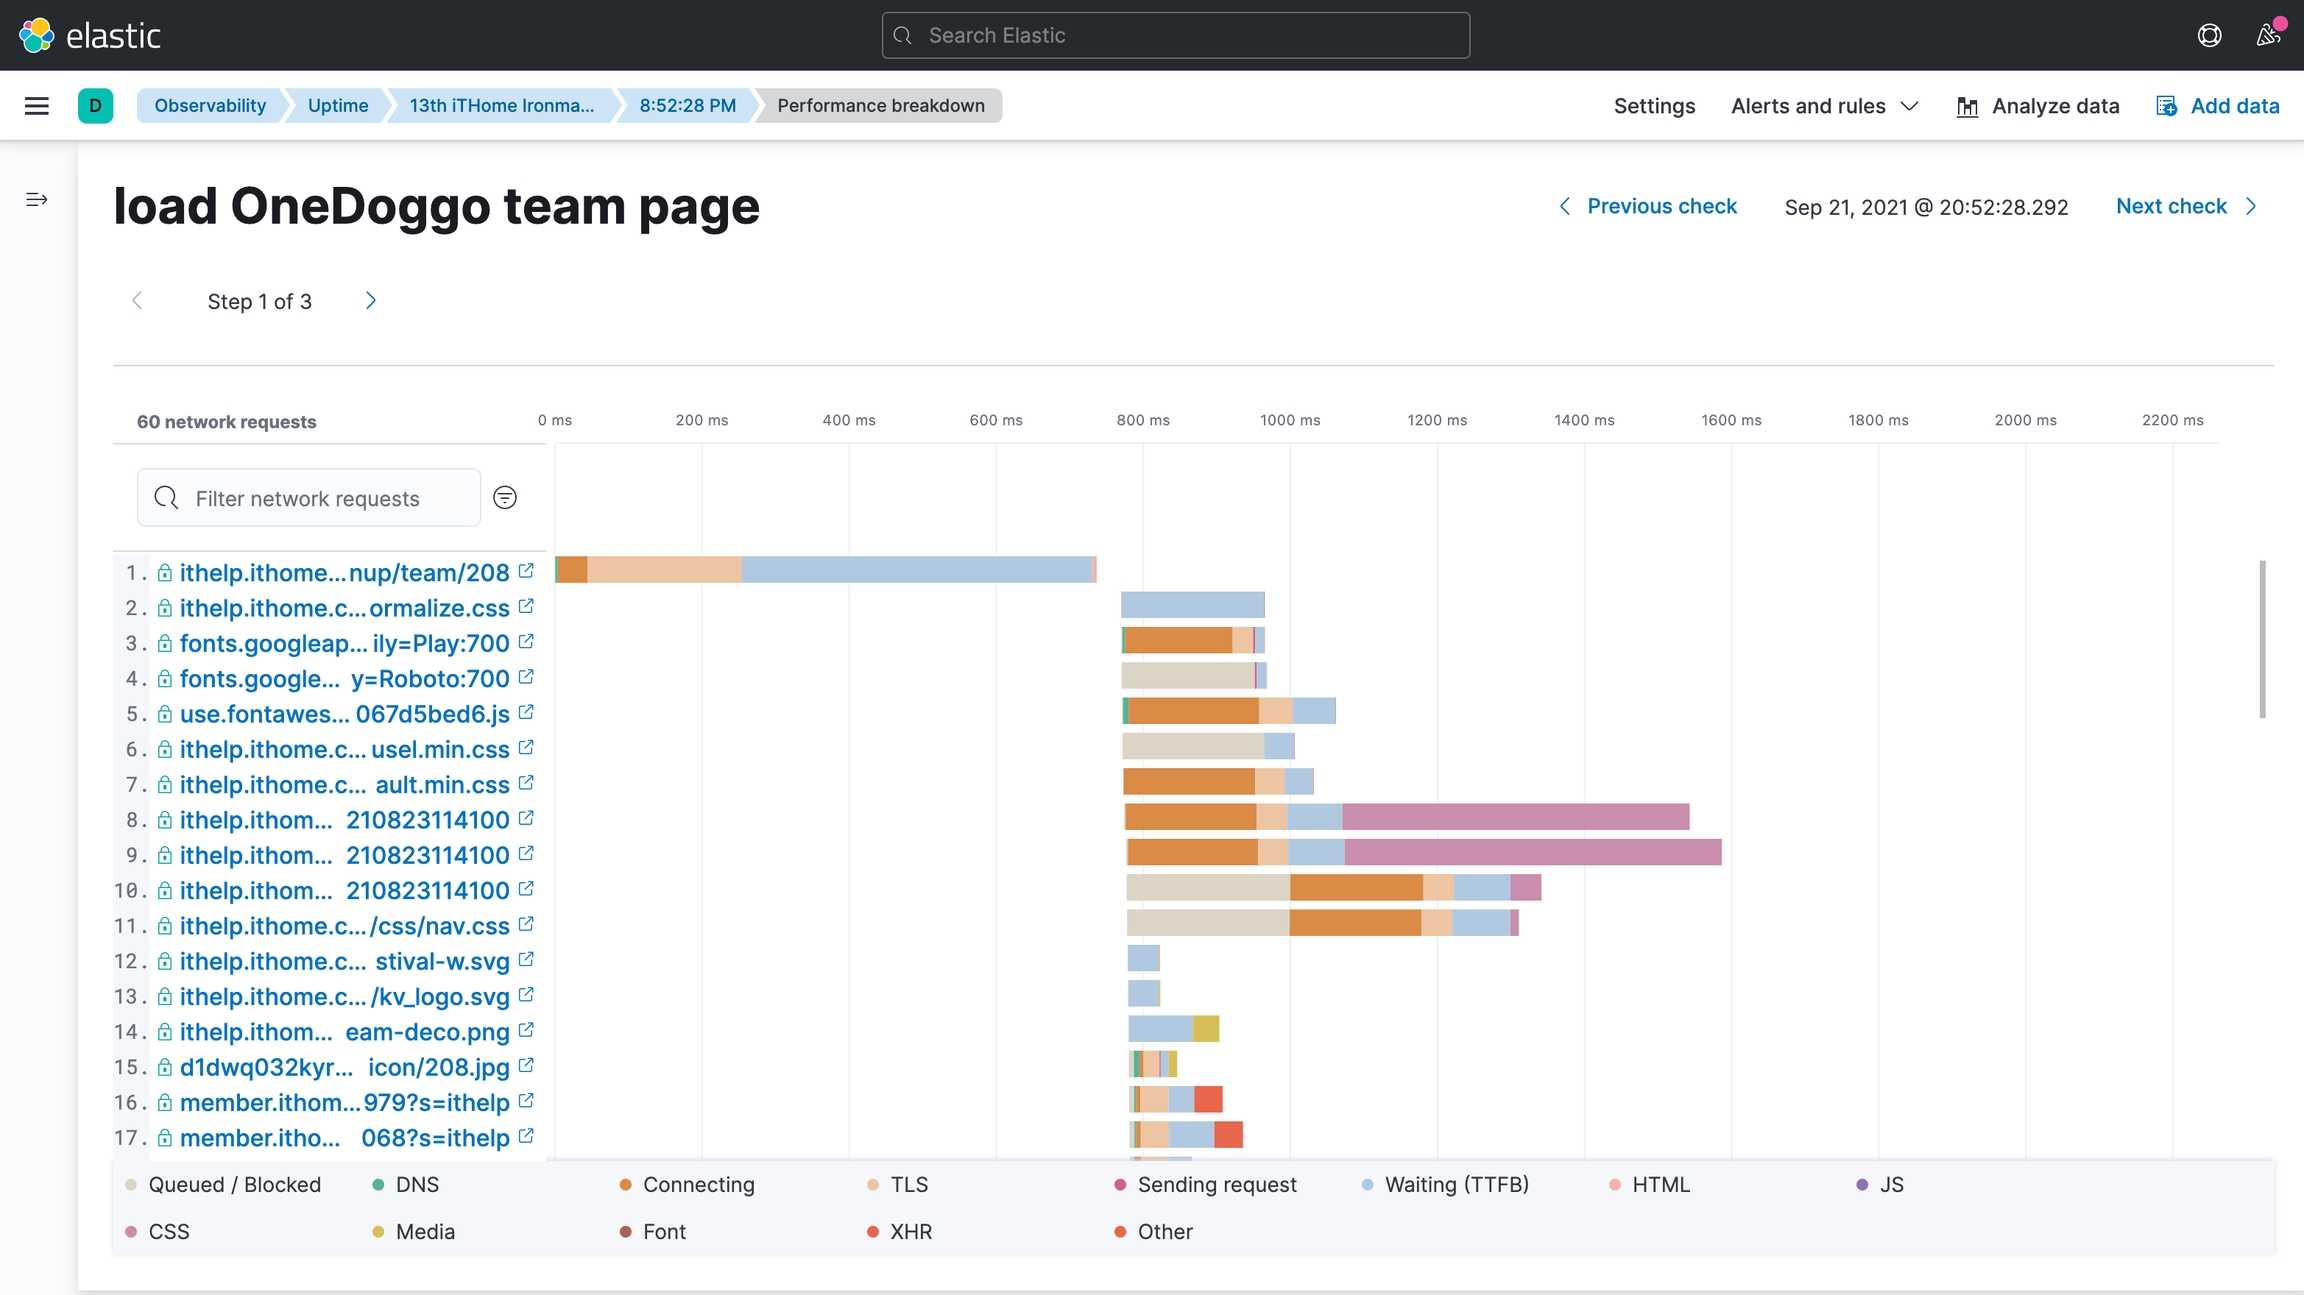
Task: Click the CSS segment of request 9 bar
Action: (1533, 852)
